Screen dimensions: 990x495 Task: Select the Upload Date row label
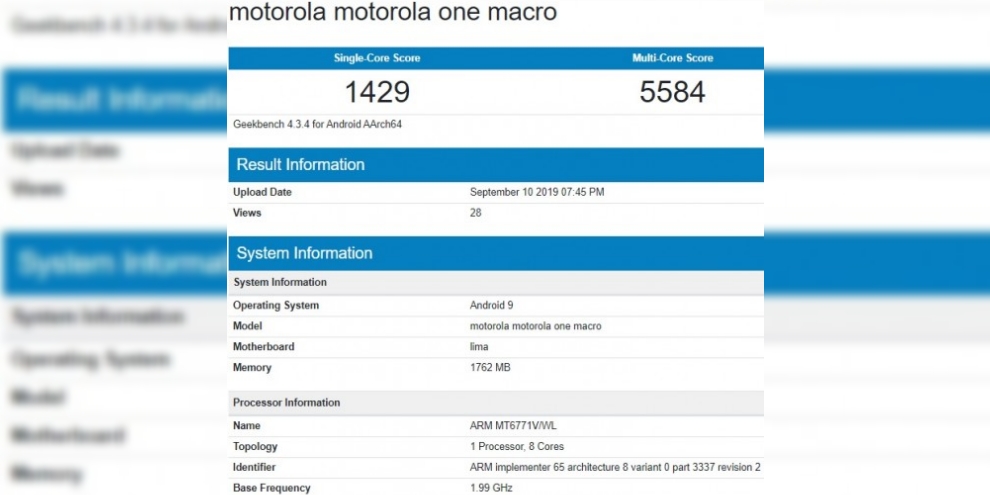[x=263, y=192]
